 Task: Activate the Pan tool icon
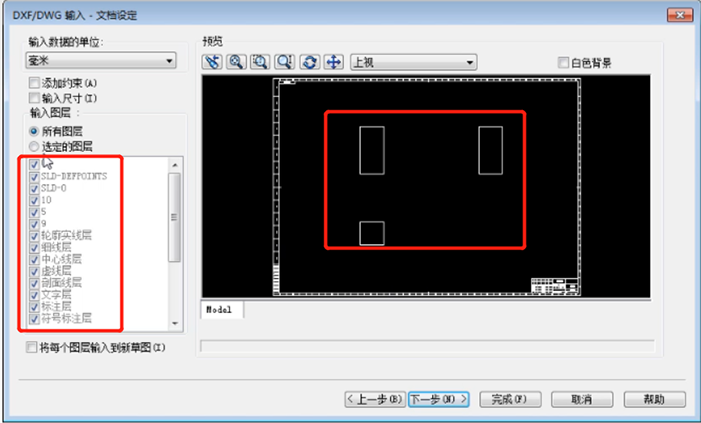click(332, 62)
